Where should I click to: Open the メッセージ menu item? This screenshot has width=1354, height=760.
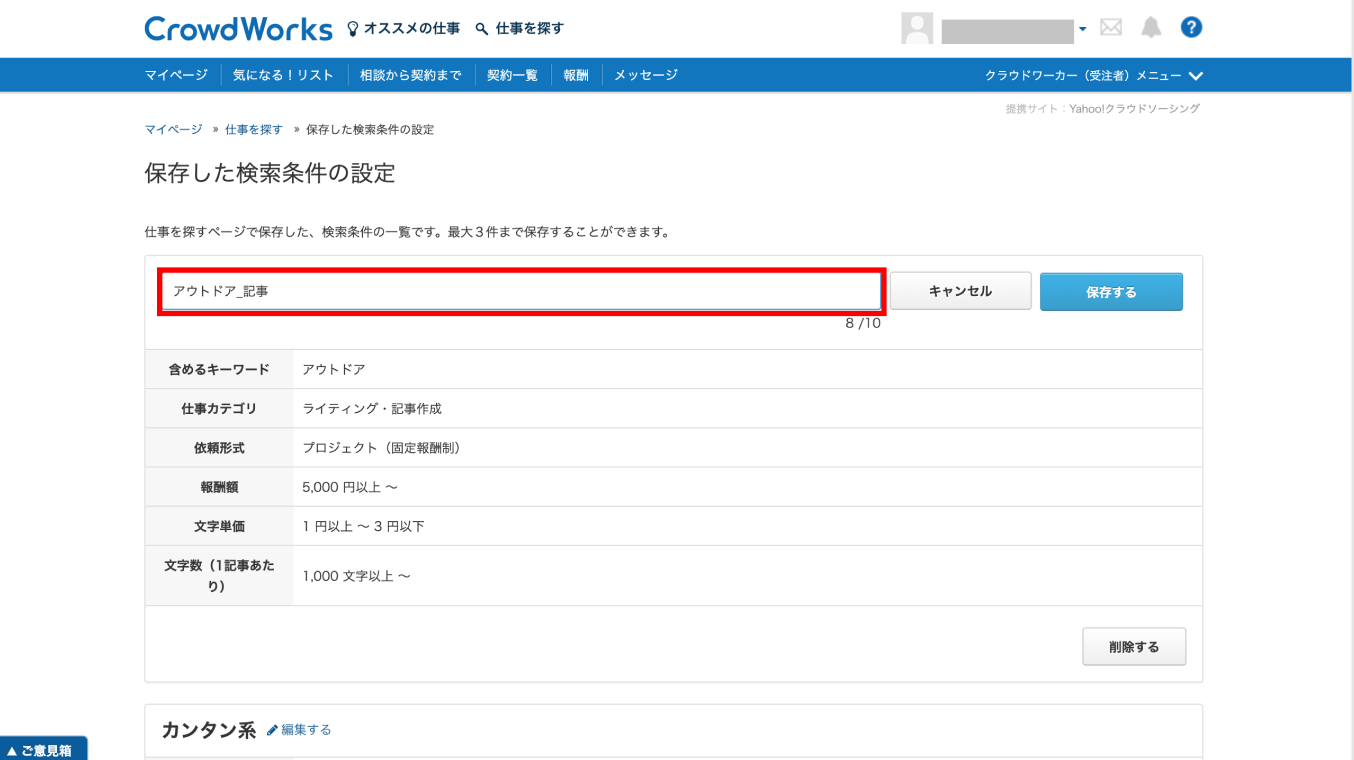tap(645, 75)
